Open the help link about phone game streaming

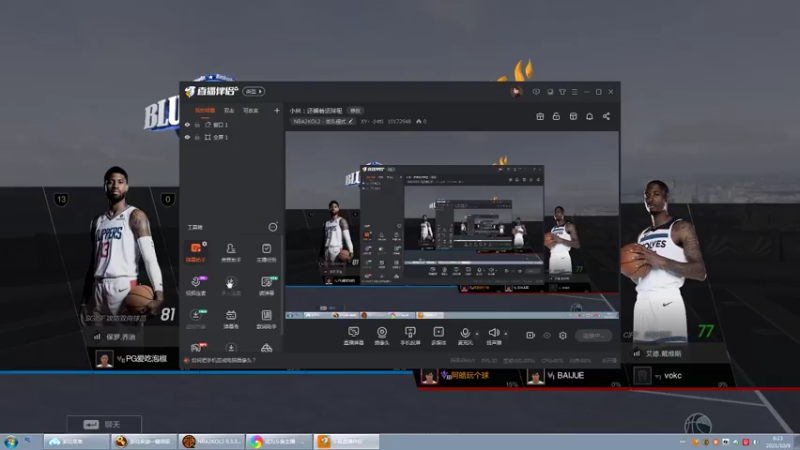click(x=223, y=360)
